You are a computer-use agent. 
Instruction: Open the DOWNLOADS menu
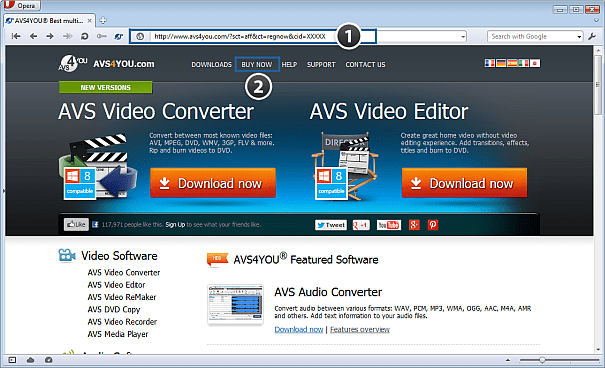(211, 64)
